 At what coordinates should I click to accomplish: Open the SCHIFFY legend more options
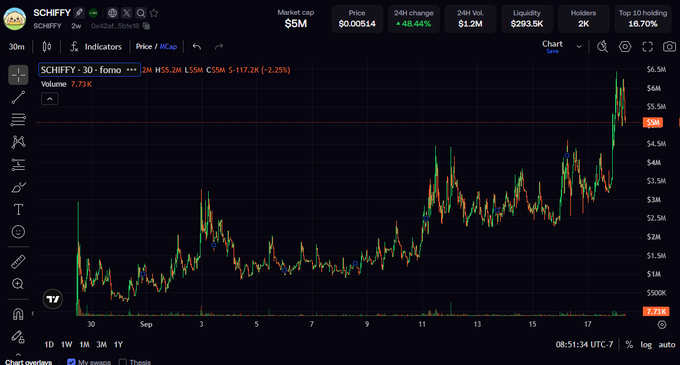pos(131,70)
